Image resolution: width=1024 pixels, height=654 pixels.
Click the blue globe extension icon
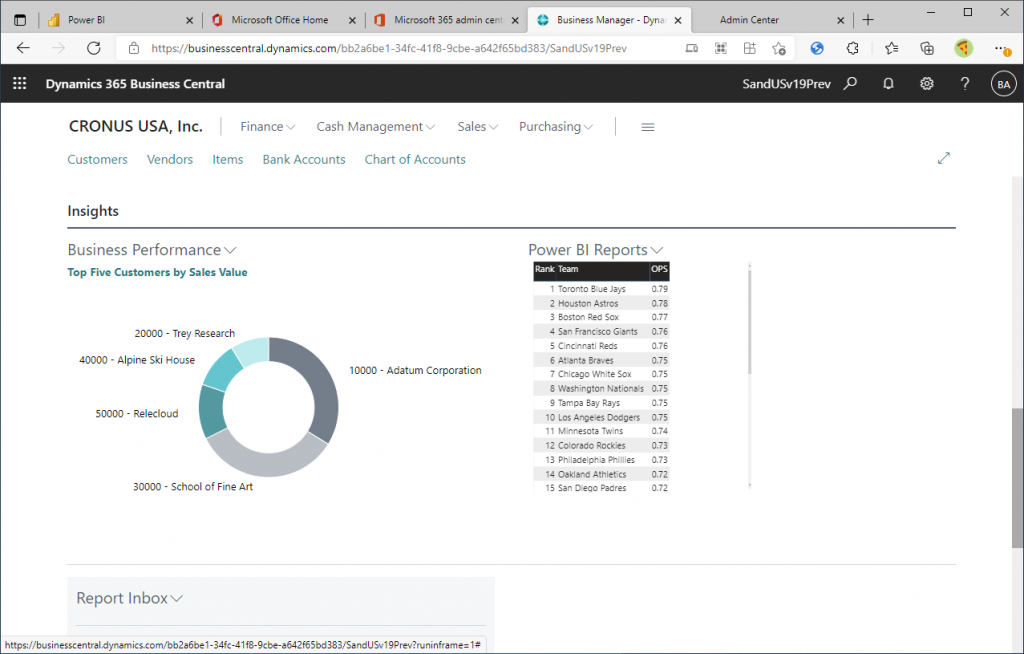pos(817,48)
